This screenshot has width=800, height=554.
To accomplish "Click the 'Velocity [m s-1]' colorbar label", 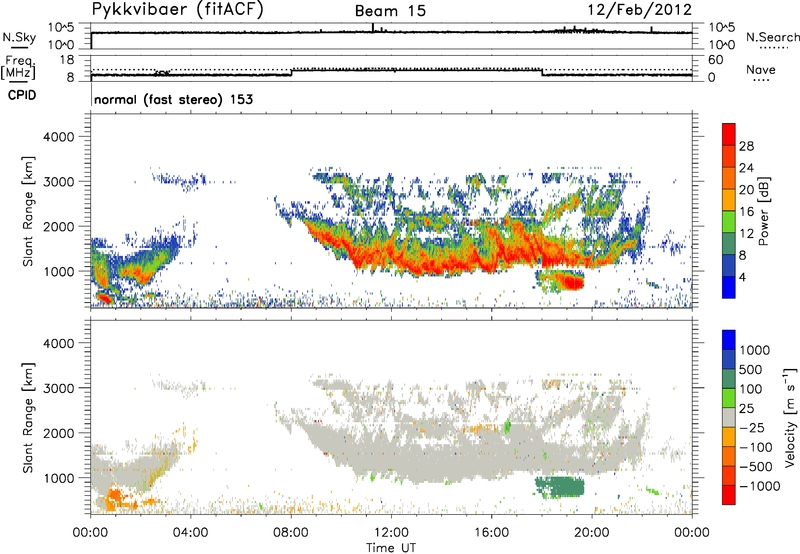I will pyautogui.click(x=790, y=417).
